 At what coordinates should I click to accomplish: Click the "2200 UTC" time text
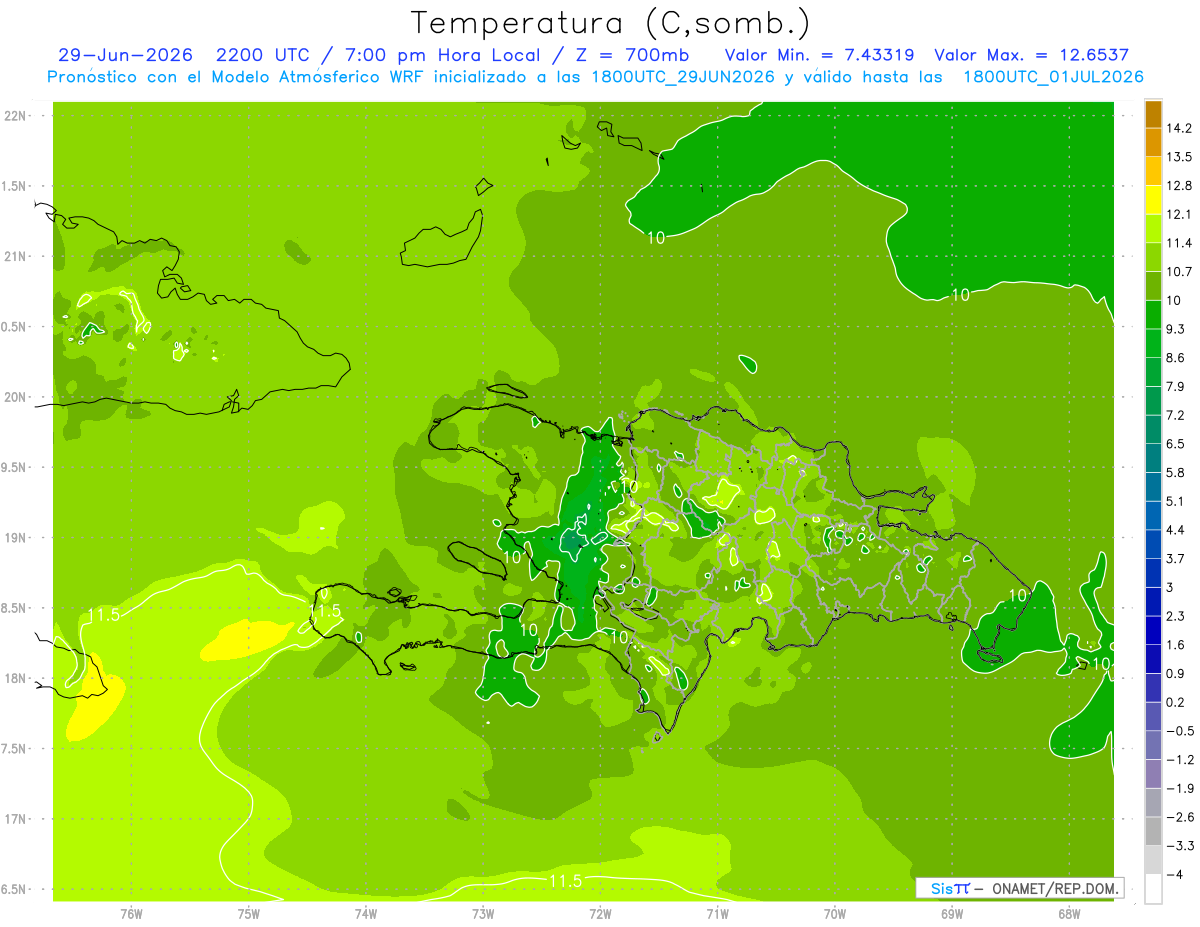tap(263, 55)
